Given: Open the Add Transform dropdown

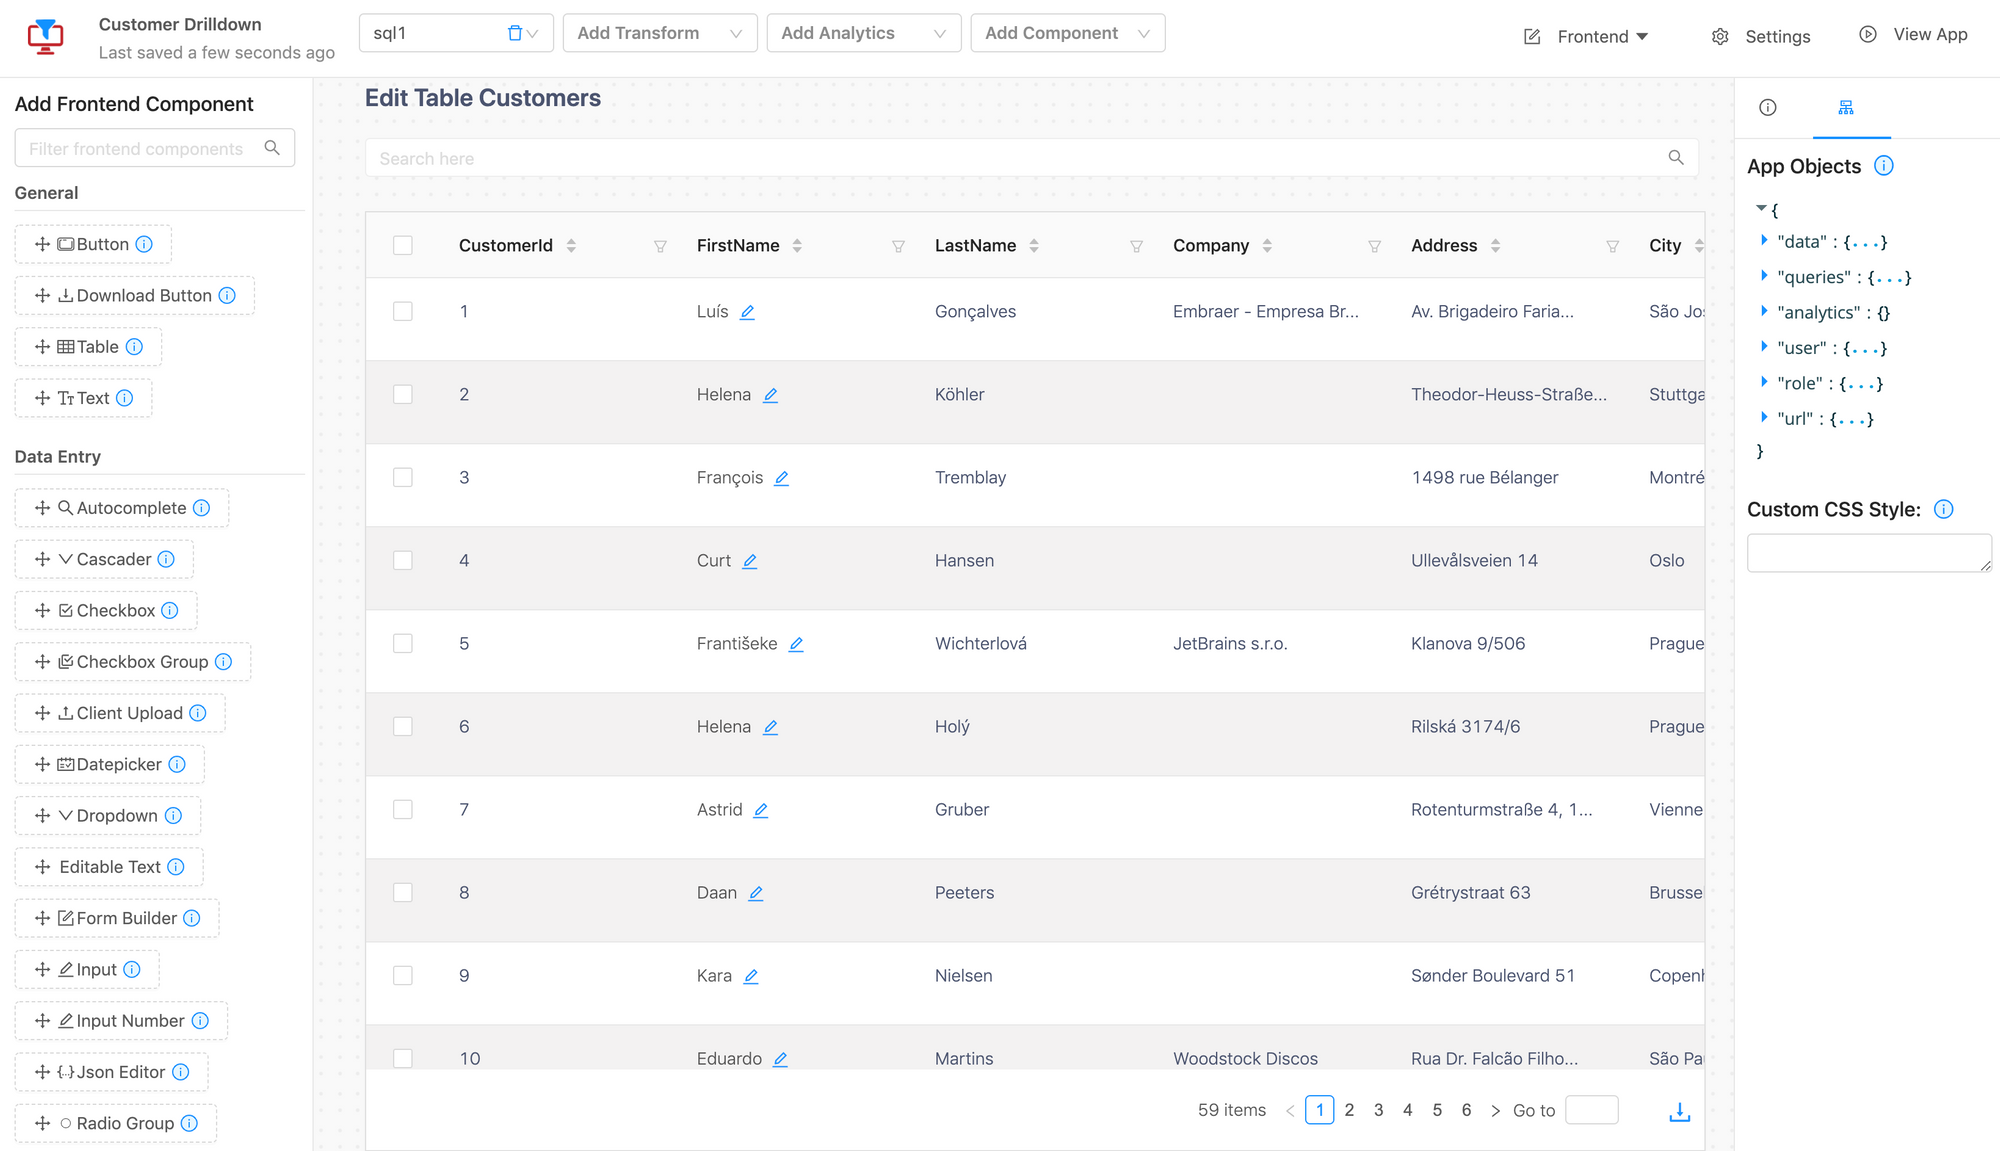Looking at the screenshot, I should [659, 33].
